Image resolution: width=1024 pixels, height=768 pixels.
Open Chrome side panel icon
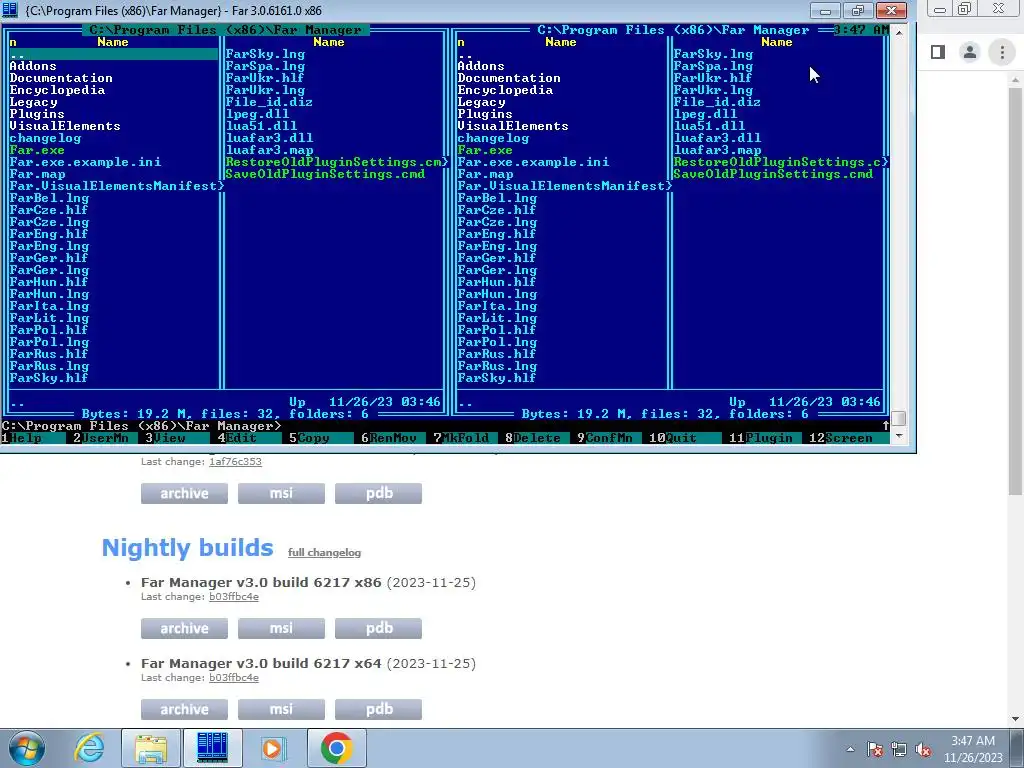click(938, 52)
